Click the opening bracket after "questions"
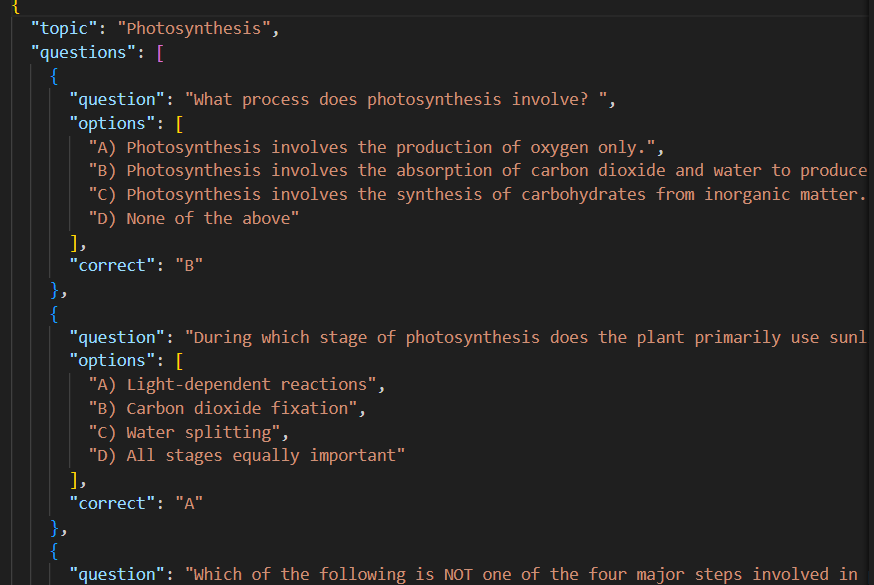This screenshot has width=874, height=585. [x=160, y=52]
